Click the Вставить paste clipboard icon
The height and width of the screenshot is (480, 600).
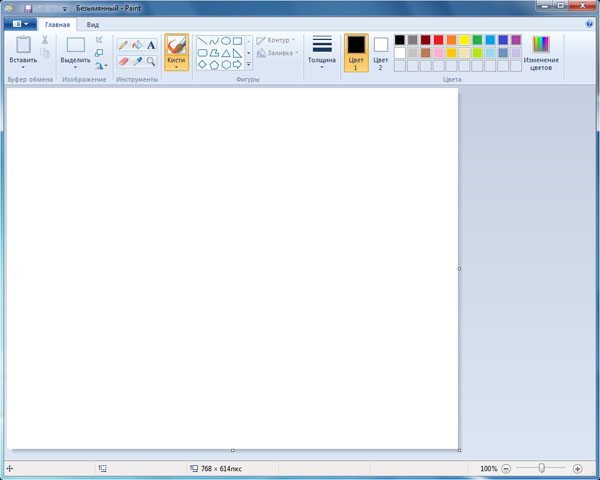click(x=23, y=44)
